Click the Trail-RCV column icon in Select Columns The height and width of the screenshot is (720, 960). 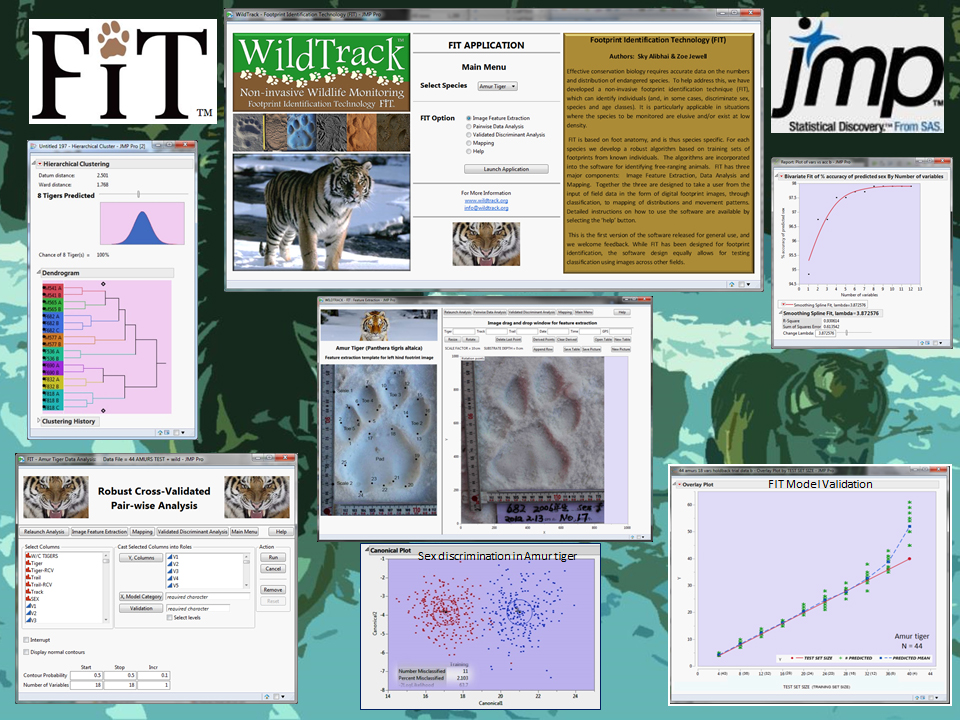[x=28, y=585]
